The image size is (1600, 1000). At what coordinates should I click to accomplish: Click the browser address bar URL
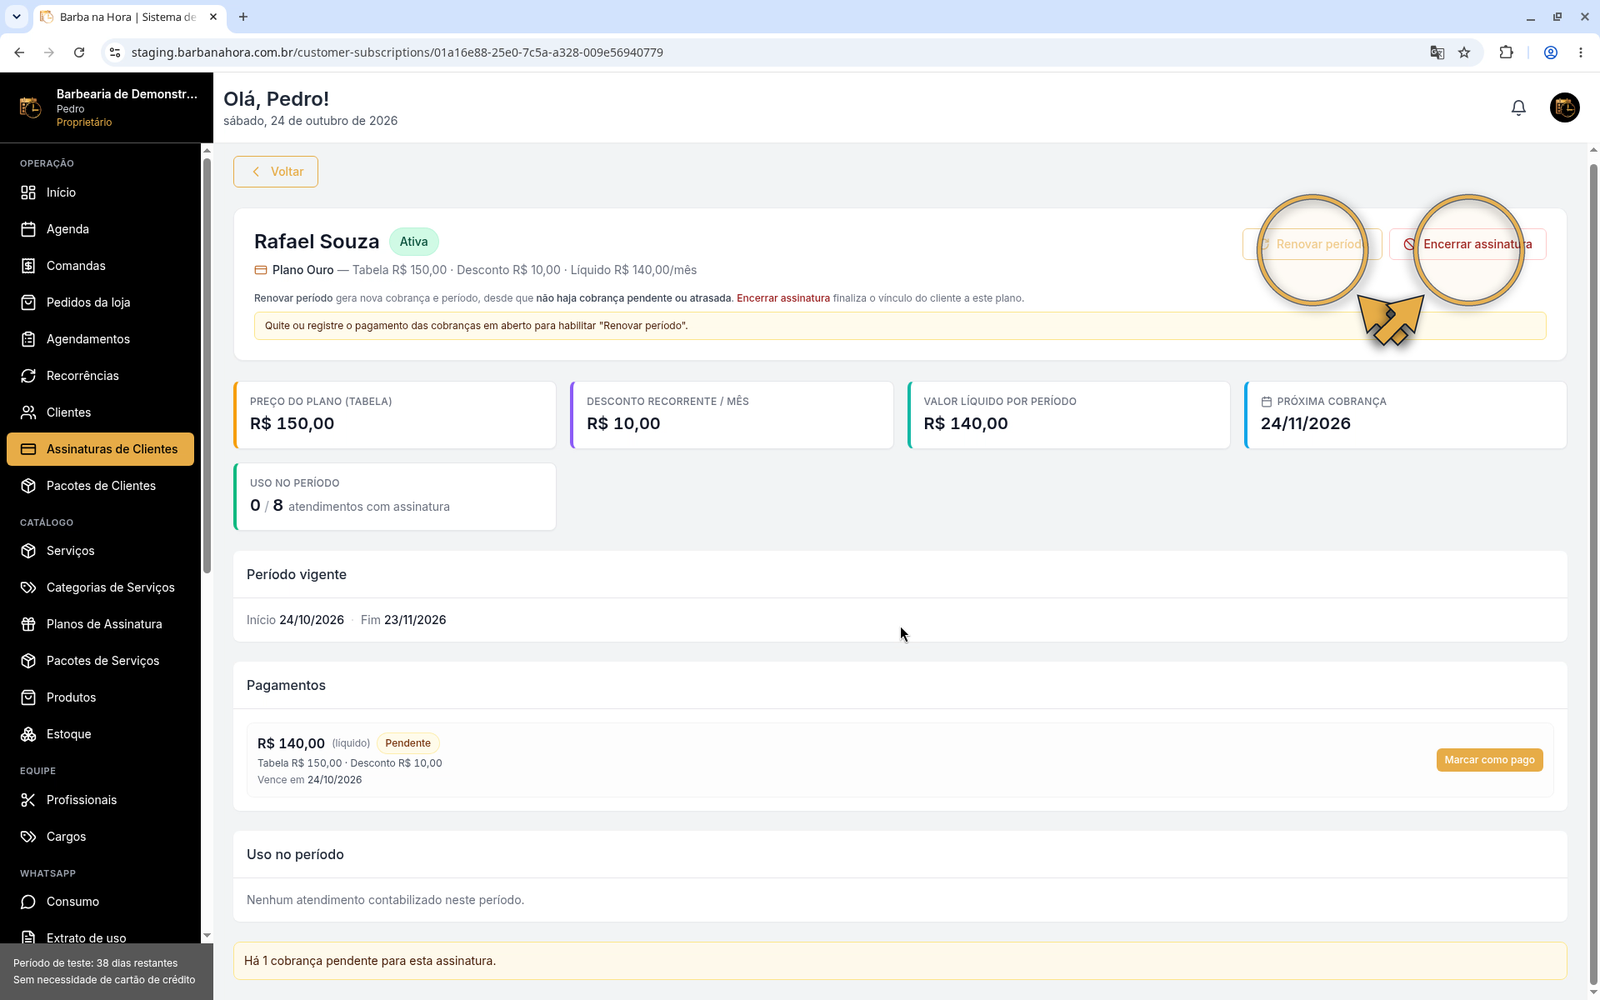(397, 52)
